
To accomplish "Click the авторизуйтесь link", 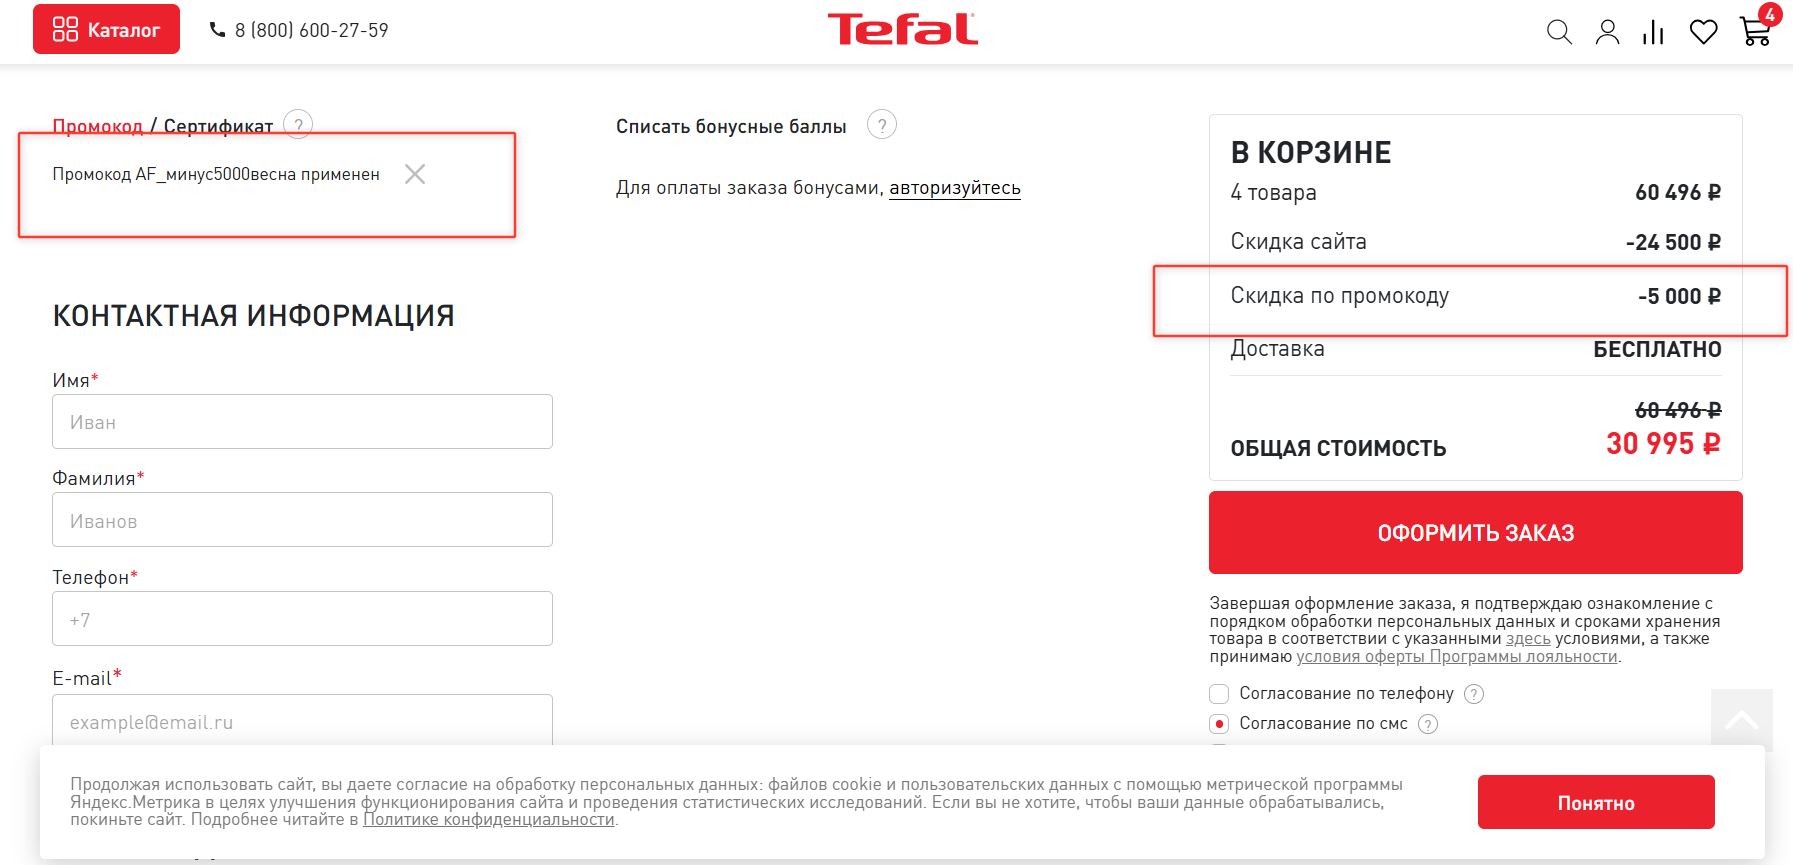I will tap(955, 188).
